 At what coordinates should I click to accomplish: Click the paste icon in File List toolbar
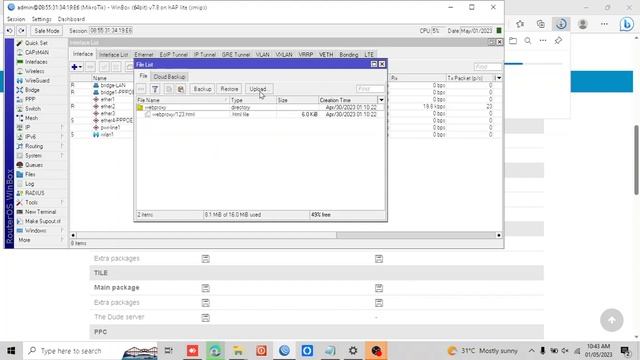click(181, 89)
